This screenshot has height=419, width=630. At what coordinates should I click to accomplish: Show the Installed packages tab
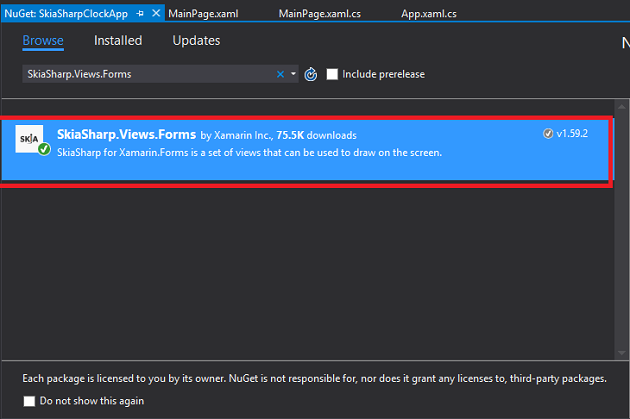[x=118, y=41]
